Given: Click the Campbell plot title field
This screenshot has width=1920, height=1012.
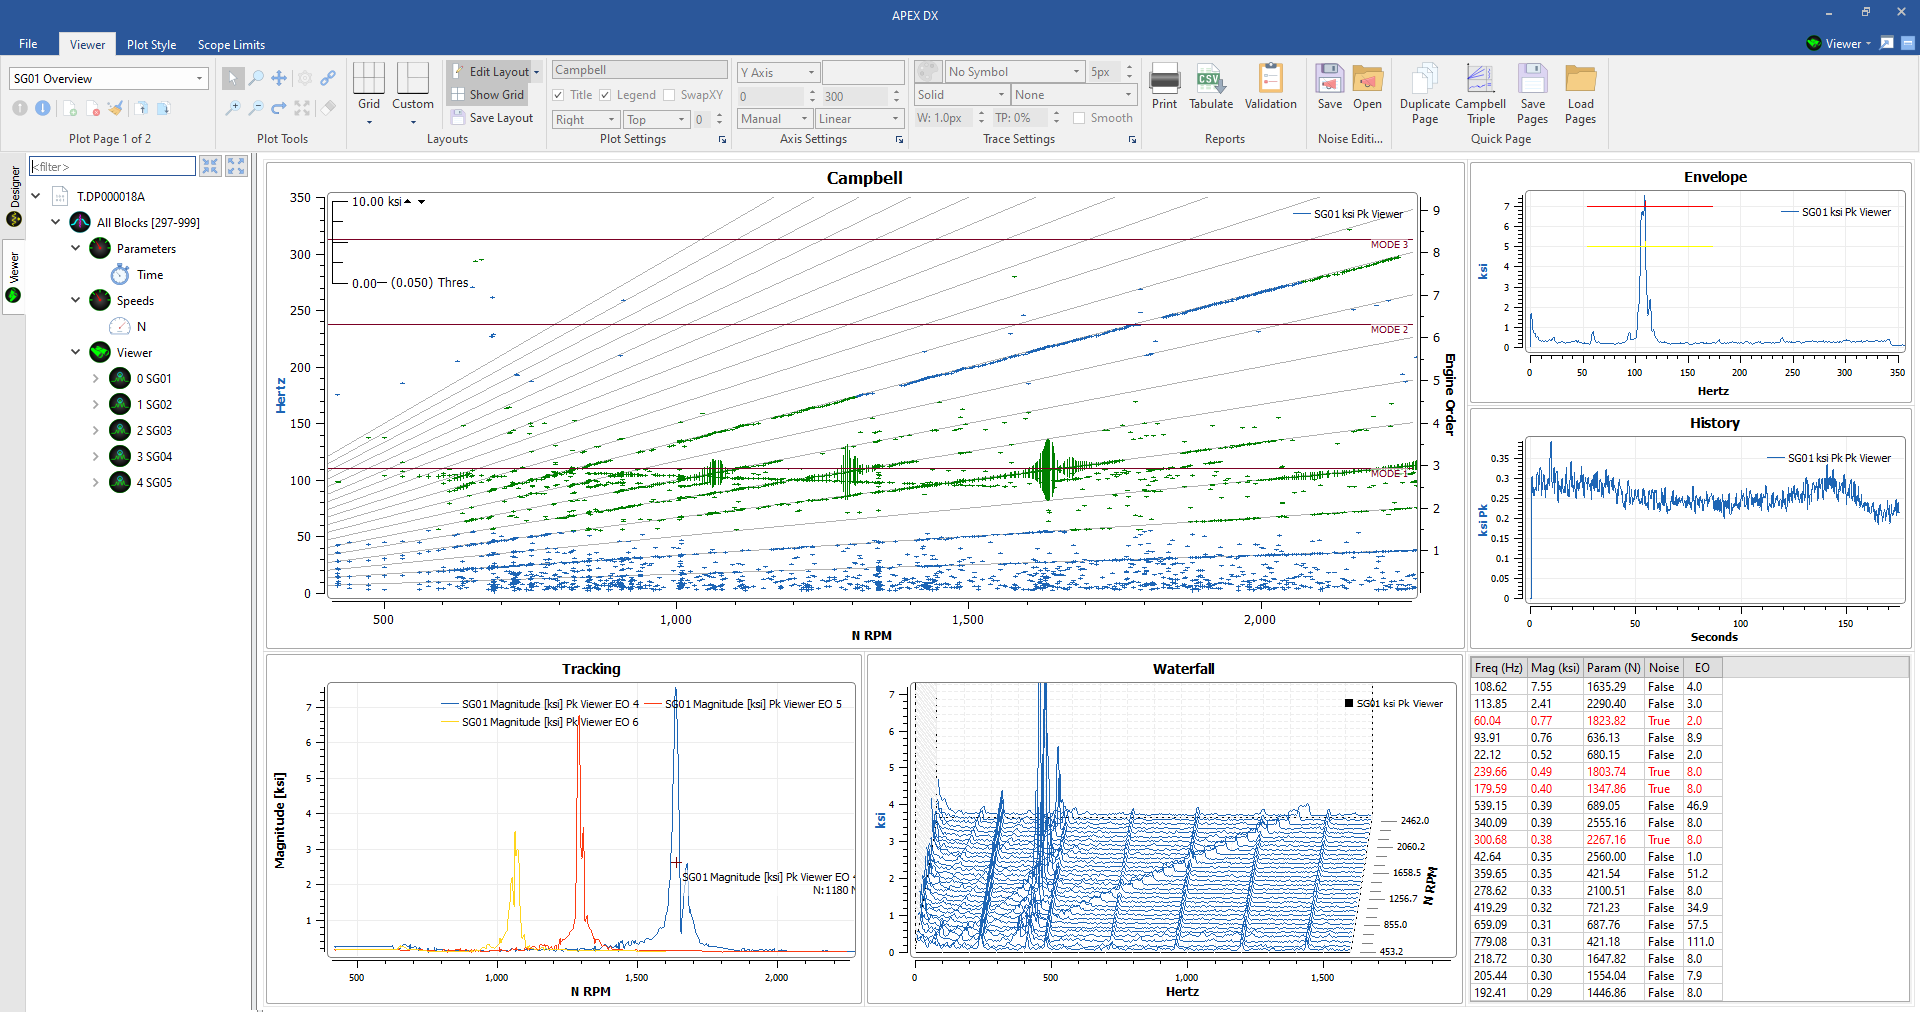Looking at the screenshot, I should click(639, 70).
